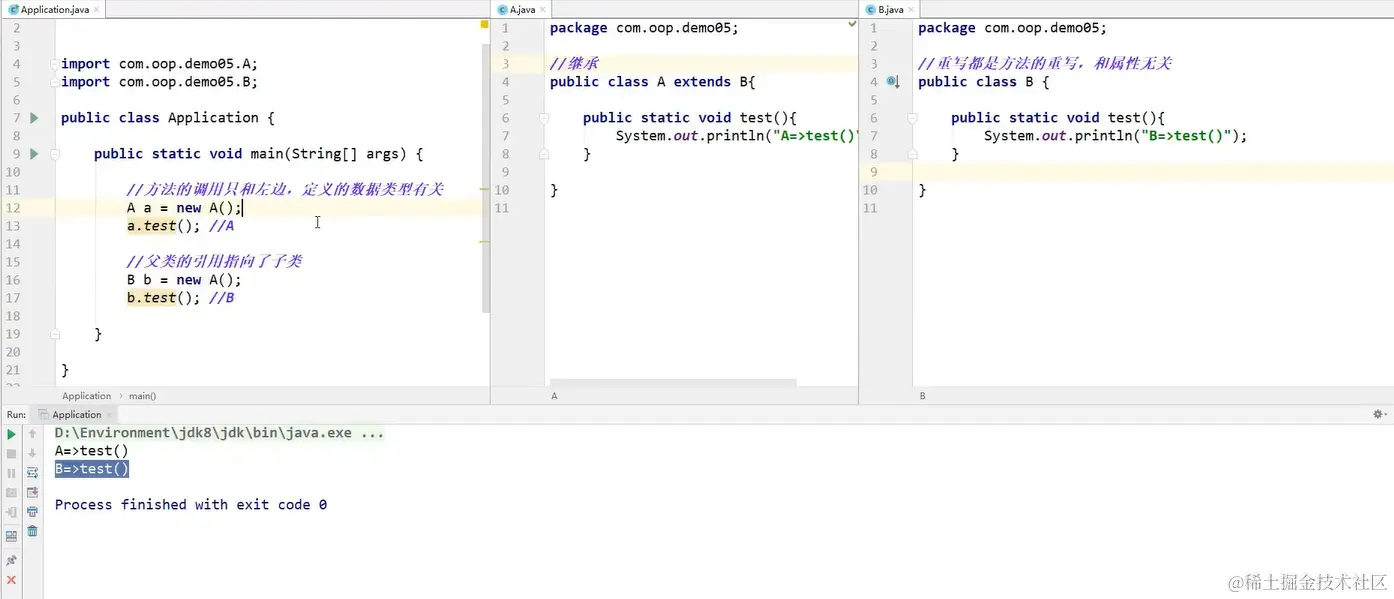The height and width of the screenshot is (599, 1394).
Task: Click the Restore layout icon in Run toolbar
Action: click(12, 536)
